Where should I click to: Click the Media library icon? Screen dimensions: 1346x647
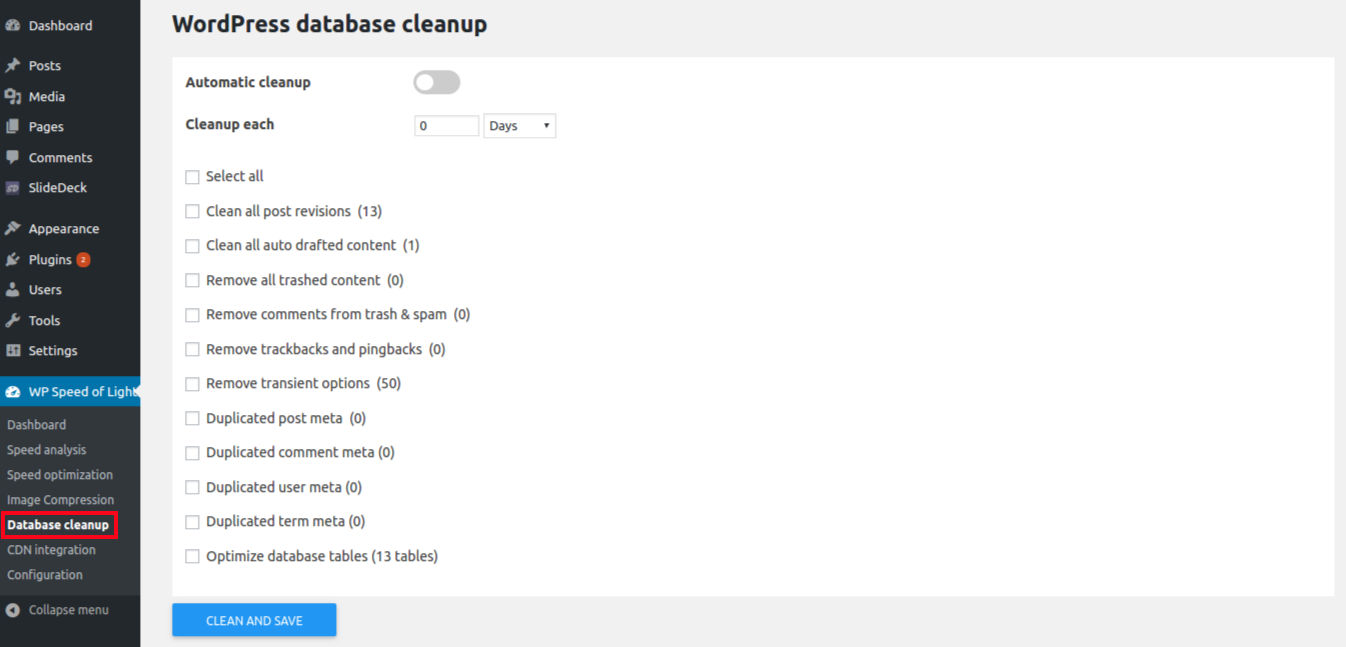point(13,97)
